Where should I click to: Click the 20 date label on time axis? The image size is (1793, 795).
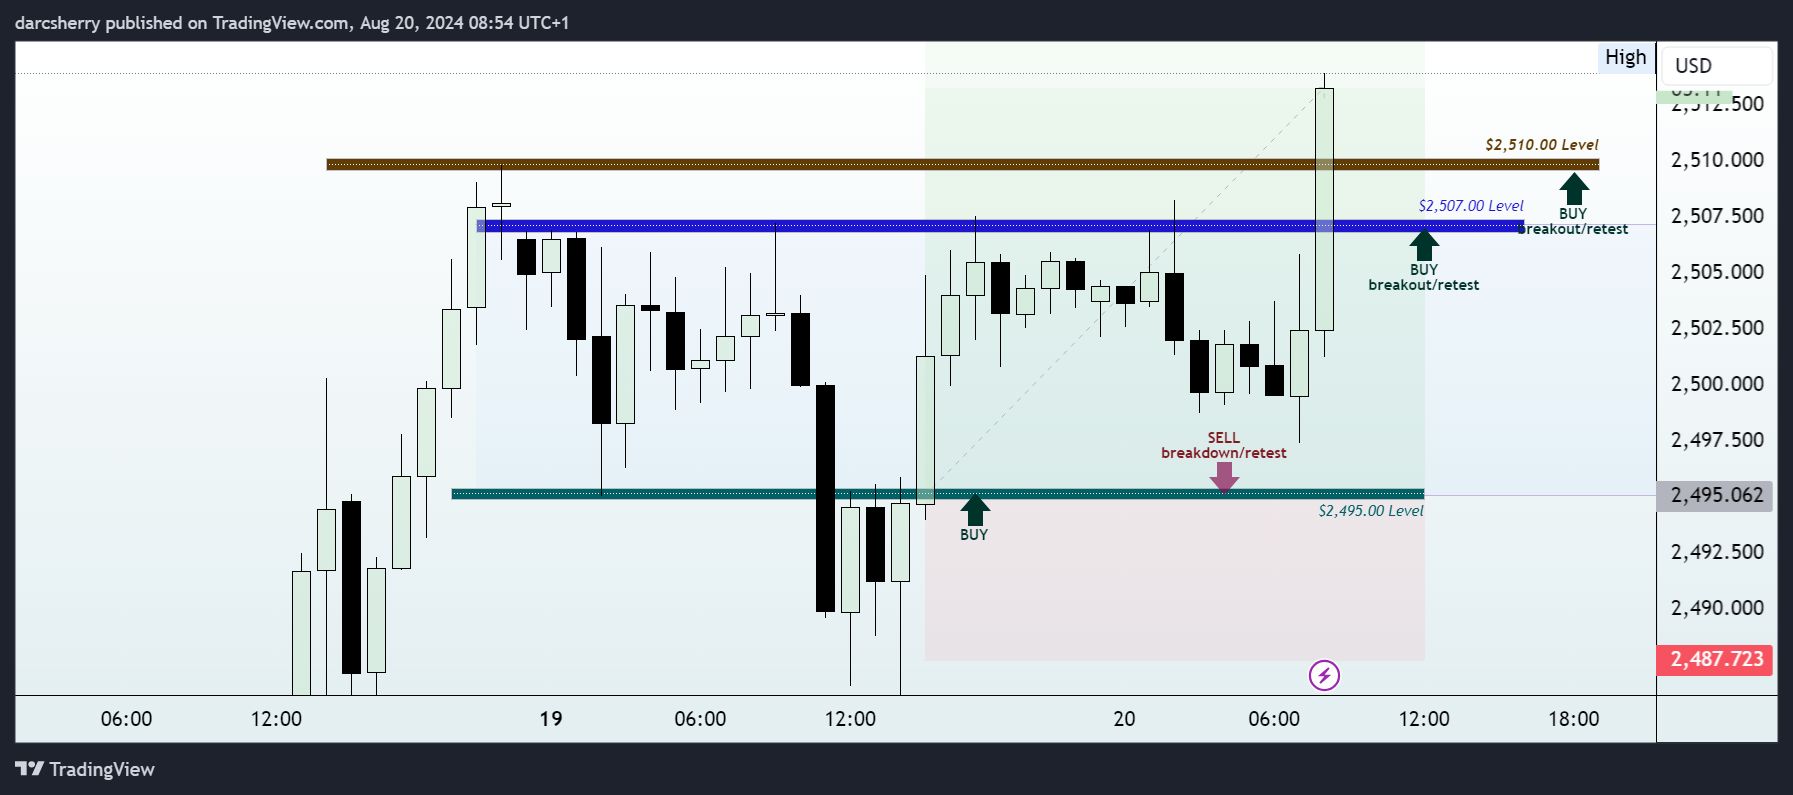click(x=1124, y=719)
